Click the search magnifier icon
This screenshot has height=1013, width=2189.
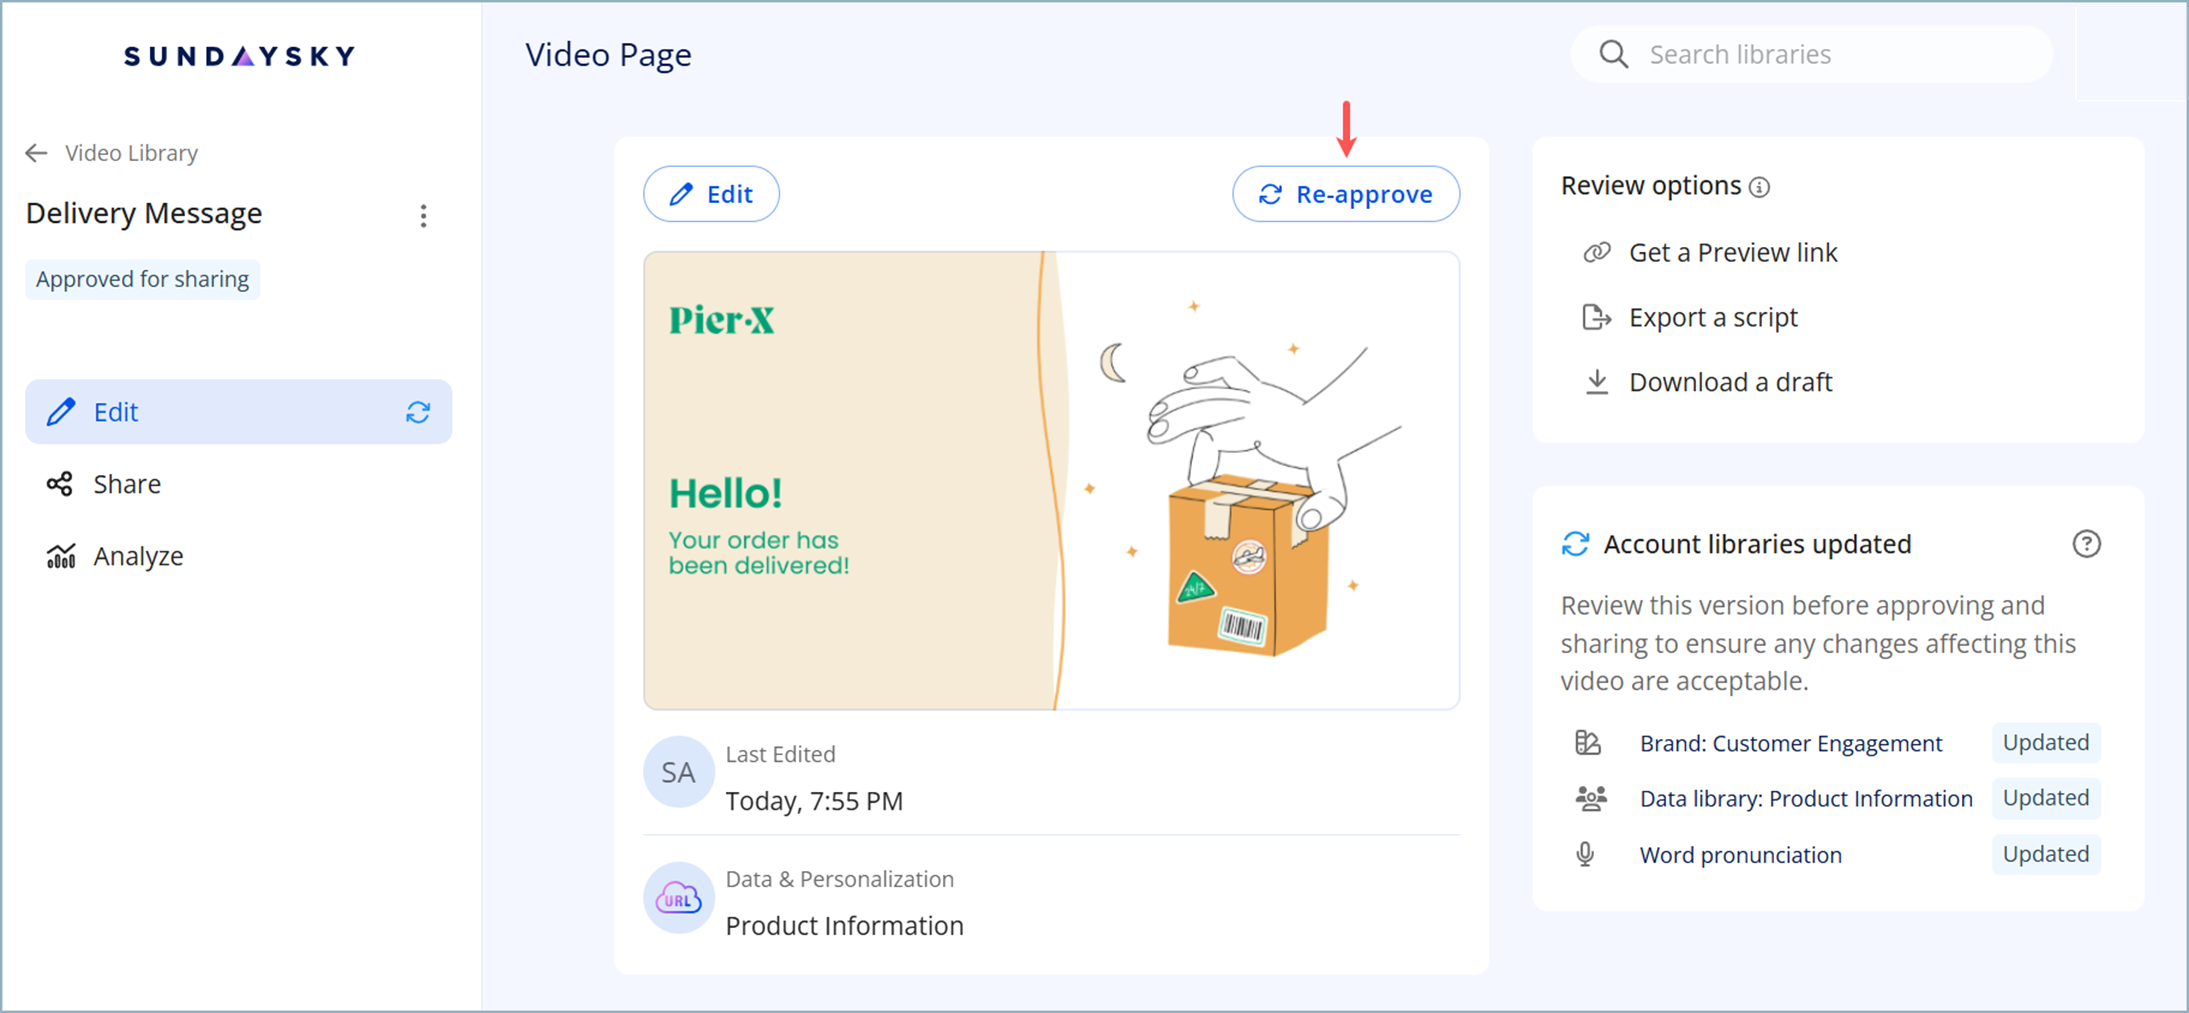tap(1613, 54)
